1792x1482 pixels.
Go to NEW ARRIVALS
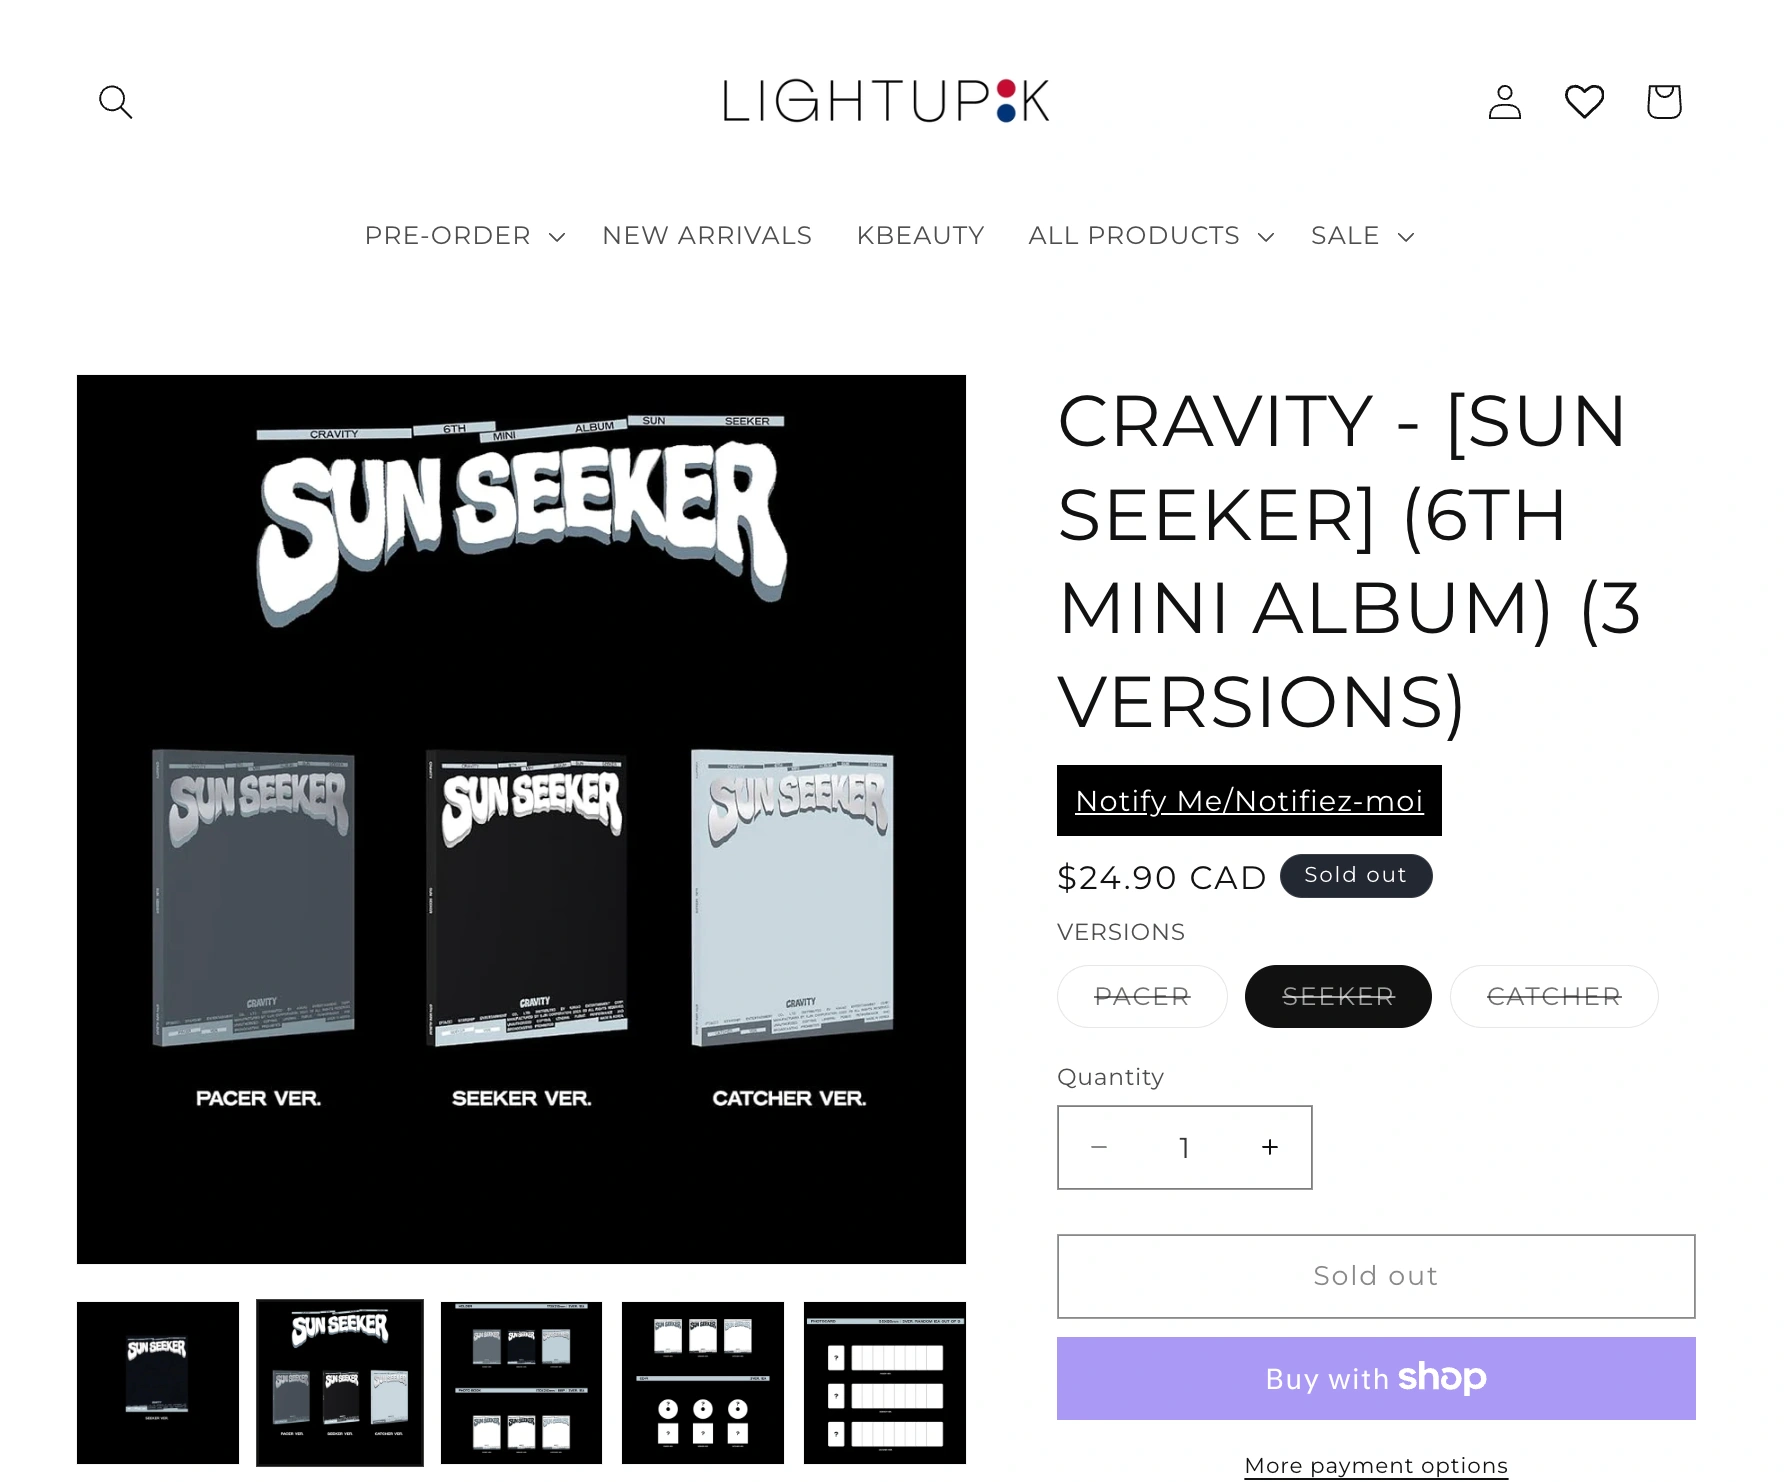(x=707, y=236)
